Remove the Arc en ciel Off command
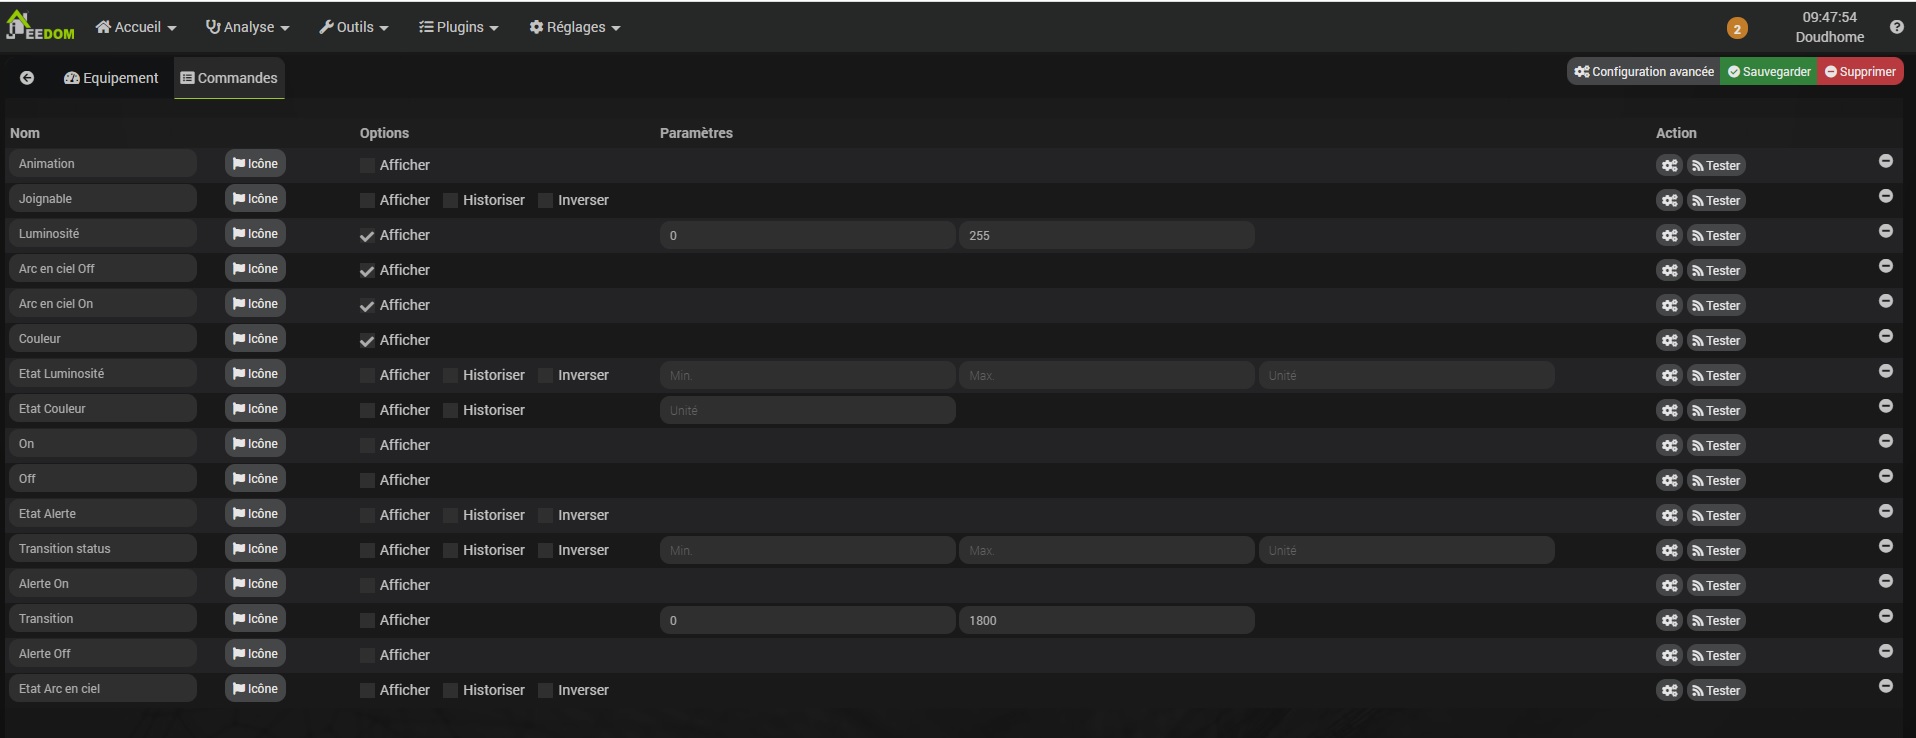This screenshot has width=1916, height=738. tap(1885, 266)
